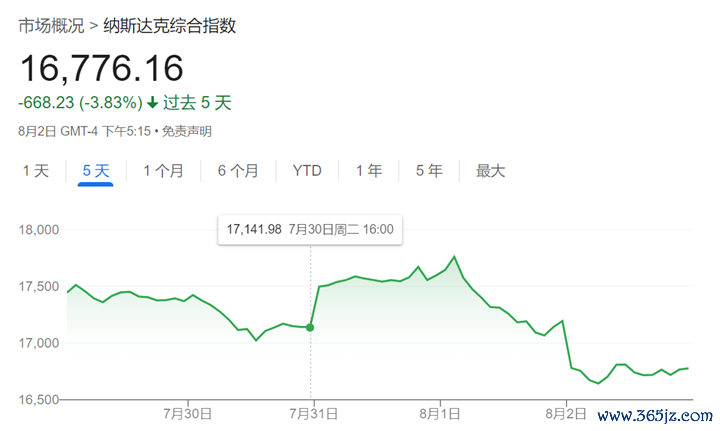
Task: Click the change text -668.23 (-3.83%)
Action: pos(80,102)
